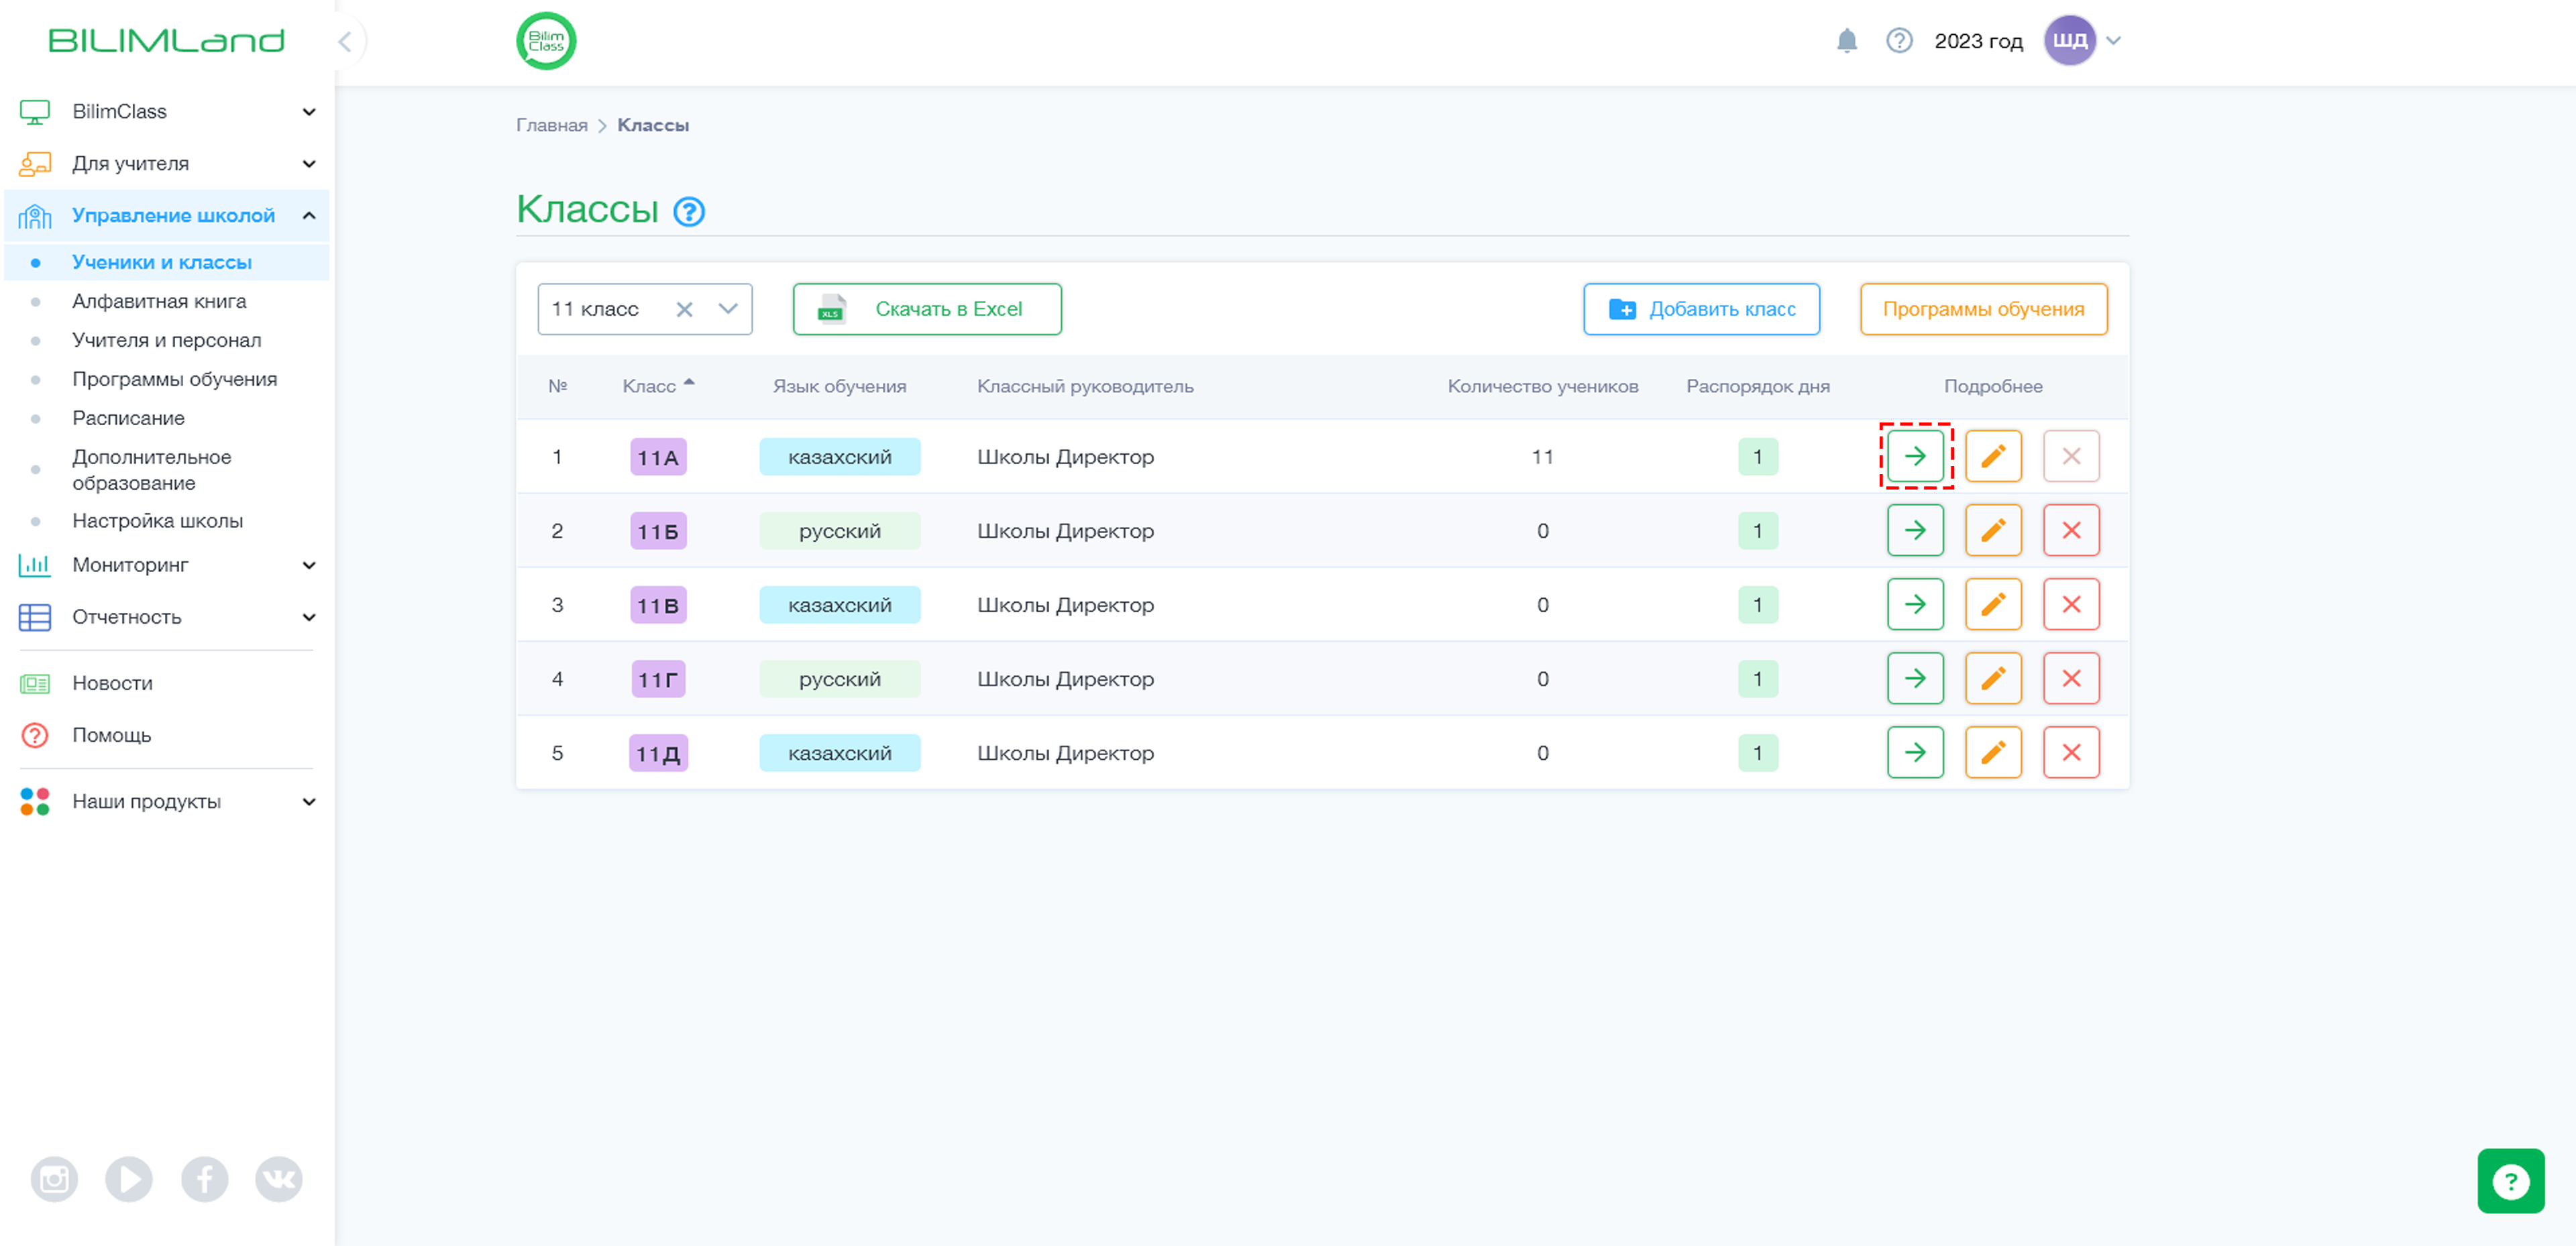This screenshot has width=2576, height=1246.
Task: Open Учителя и персонал item
Action: [167, 340]
